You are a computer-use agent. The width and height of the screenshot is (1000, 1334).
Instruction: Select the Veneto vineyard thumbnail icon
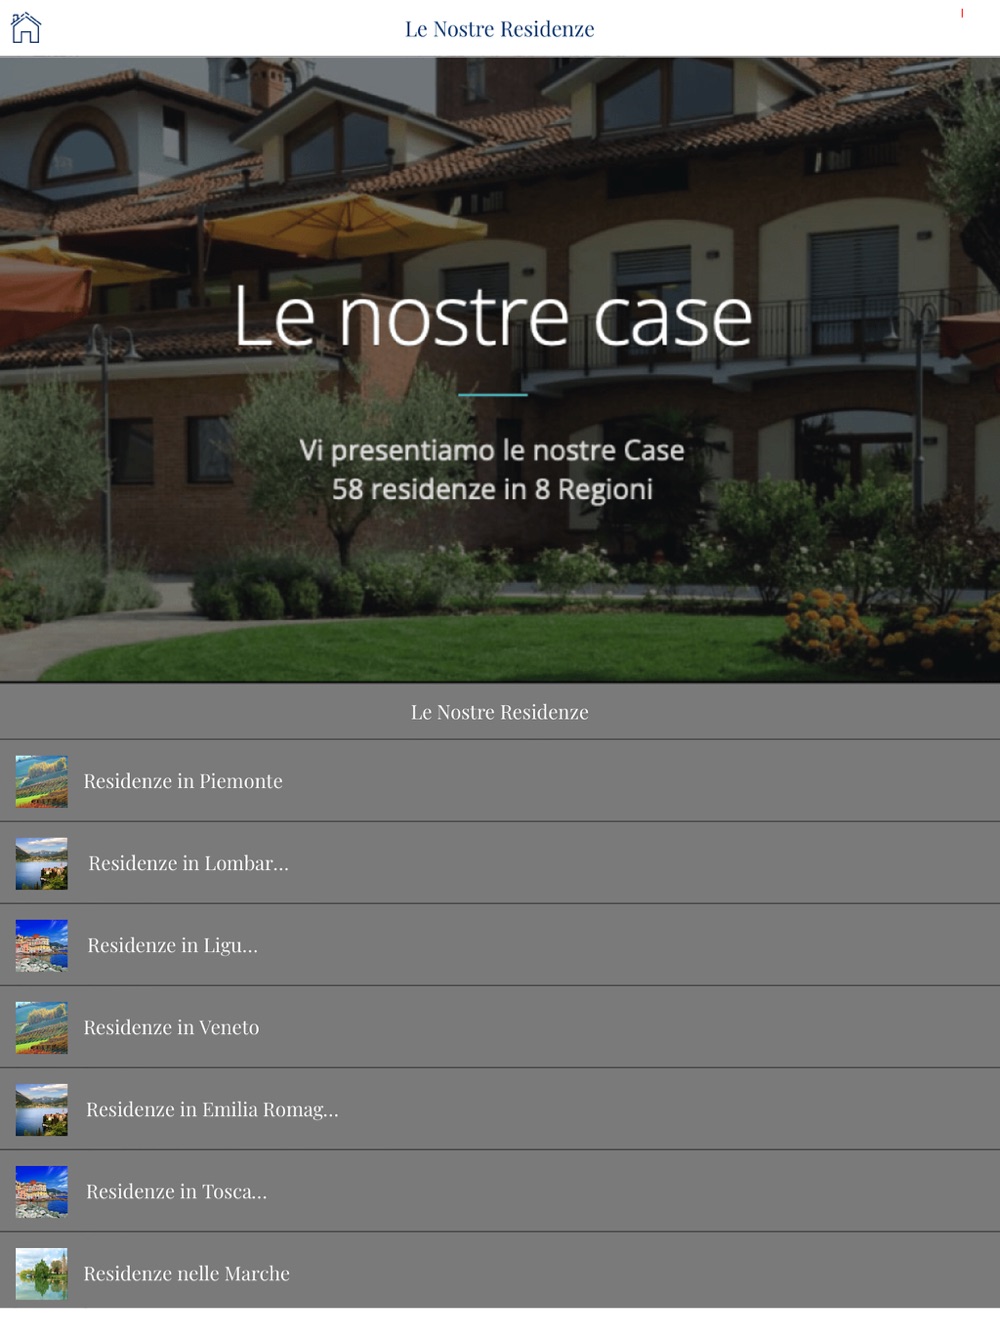pyautogui.click(x=41, y=1027)
